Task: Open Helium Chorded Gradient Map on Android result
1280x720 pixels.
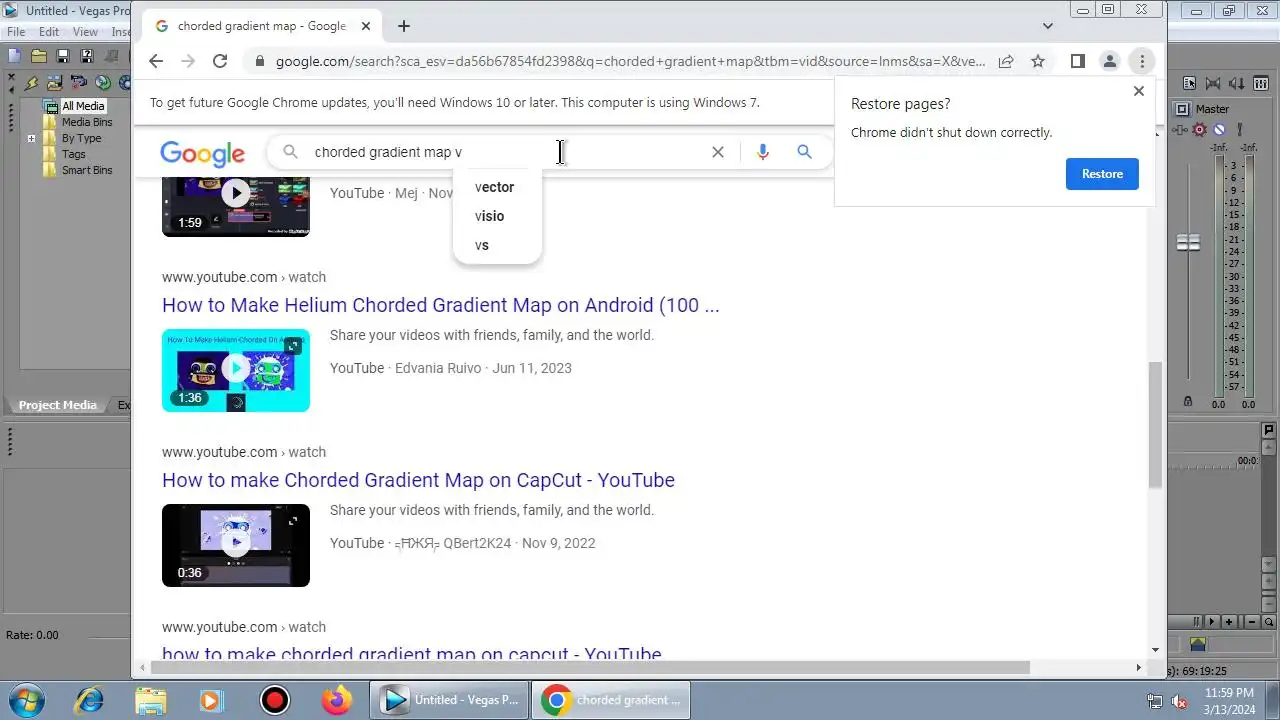Action: tap(440, 305)
